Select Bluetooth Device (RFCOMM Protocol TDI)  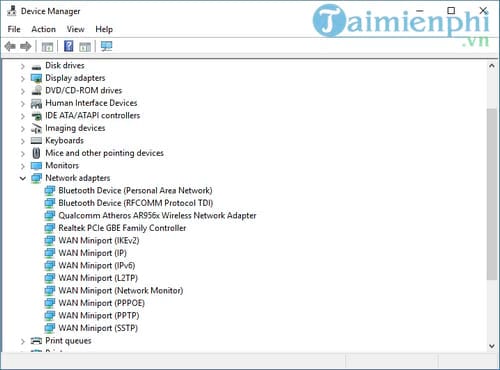pos(136,203)
